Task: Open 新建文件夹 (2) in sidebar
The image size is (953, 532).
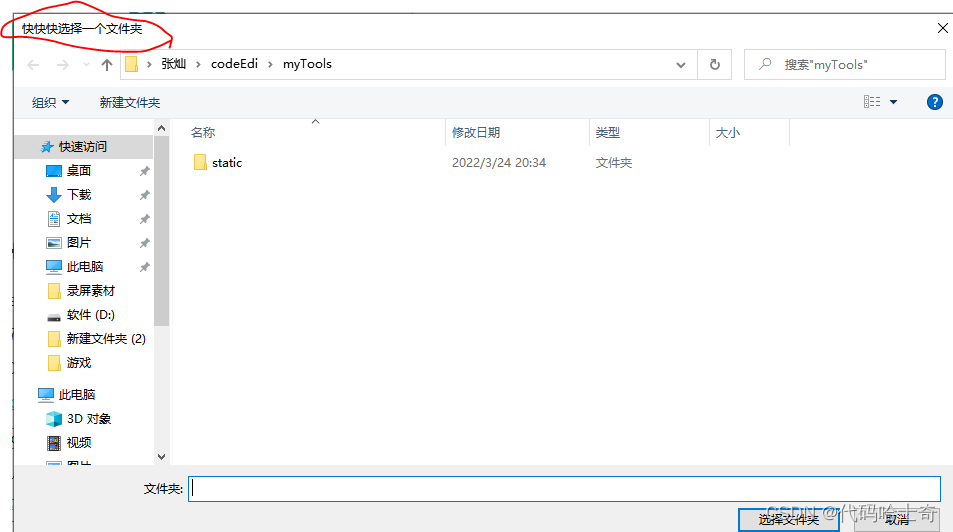Action: [x=106, y=339]
